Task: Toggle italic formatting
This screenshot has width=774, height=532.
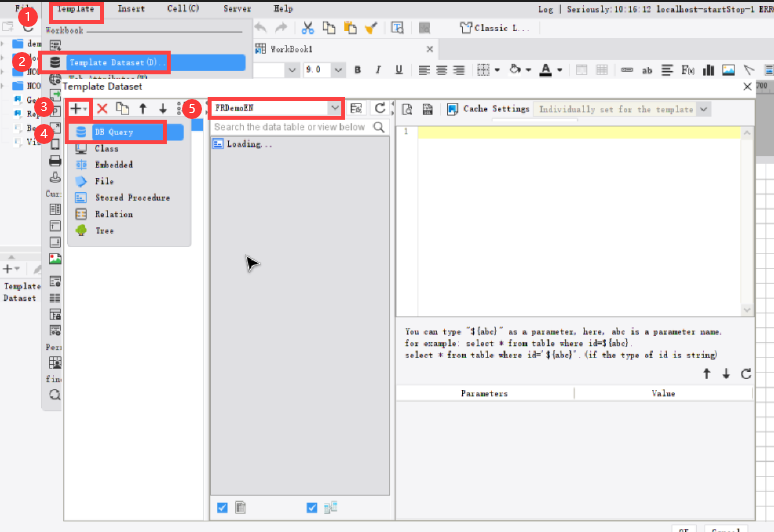Action: pyautogui.click(x=378, y=70)
